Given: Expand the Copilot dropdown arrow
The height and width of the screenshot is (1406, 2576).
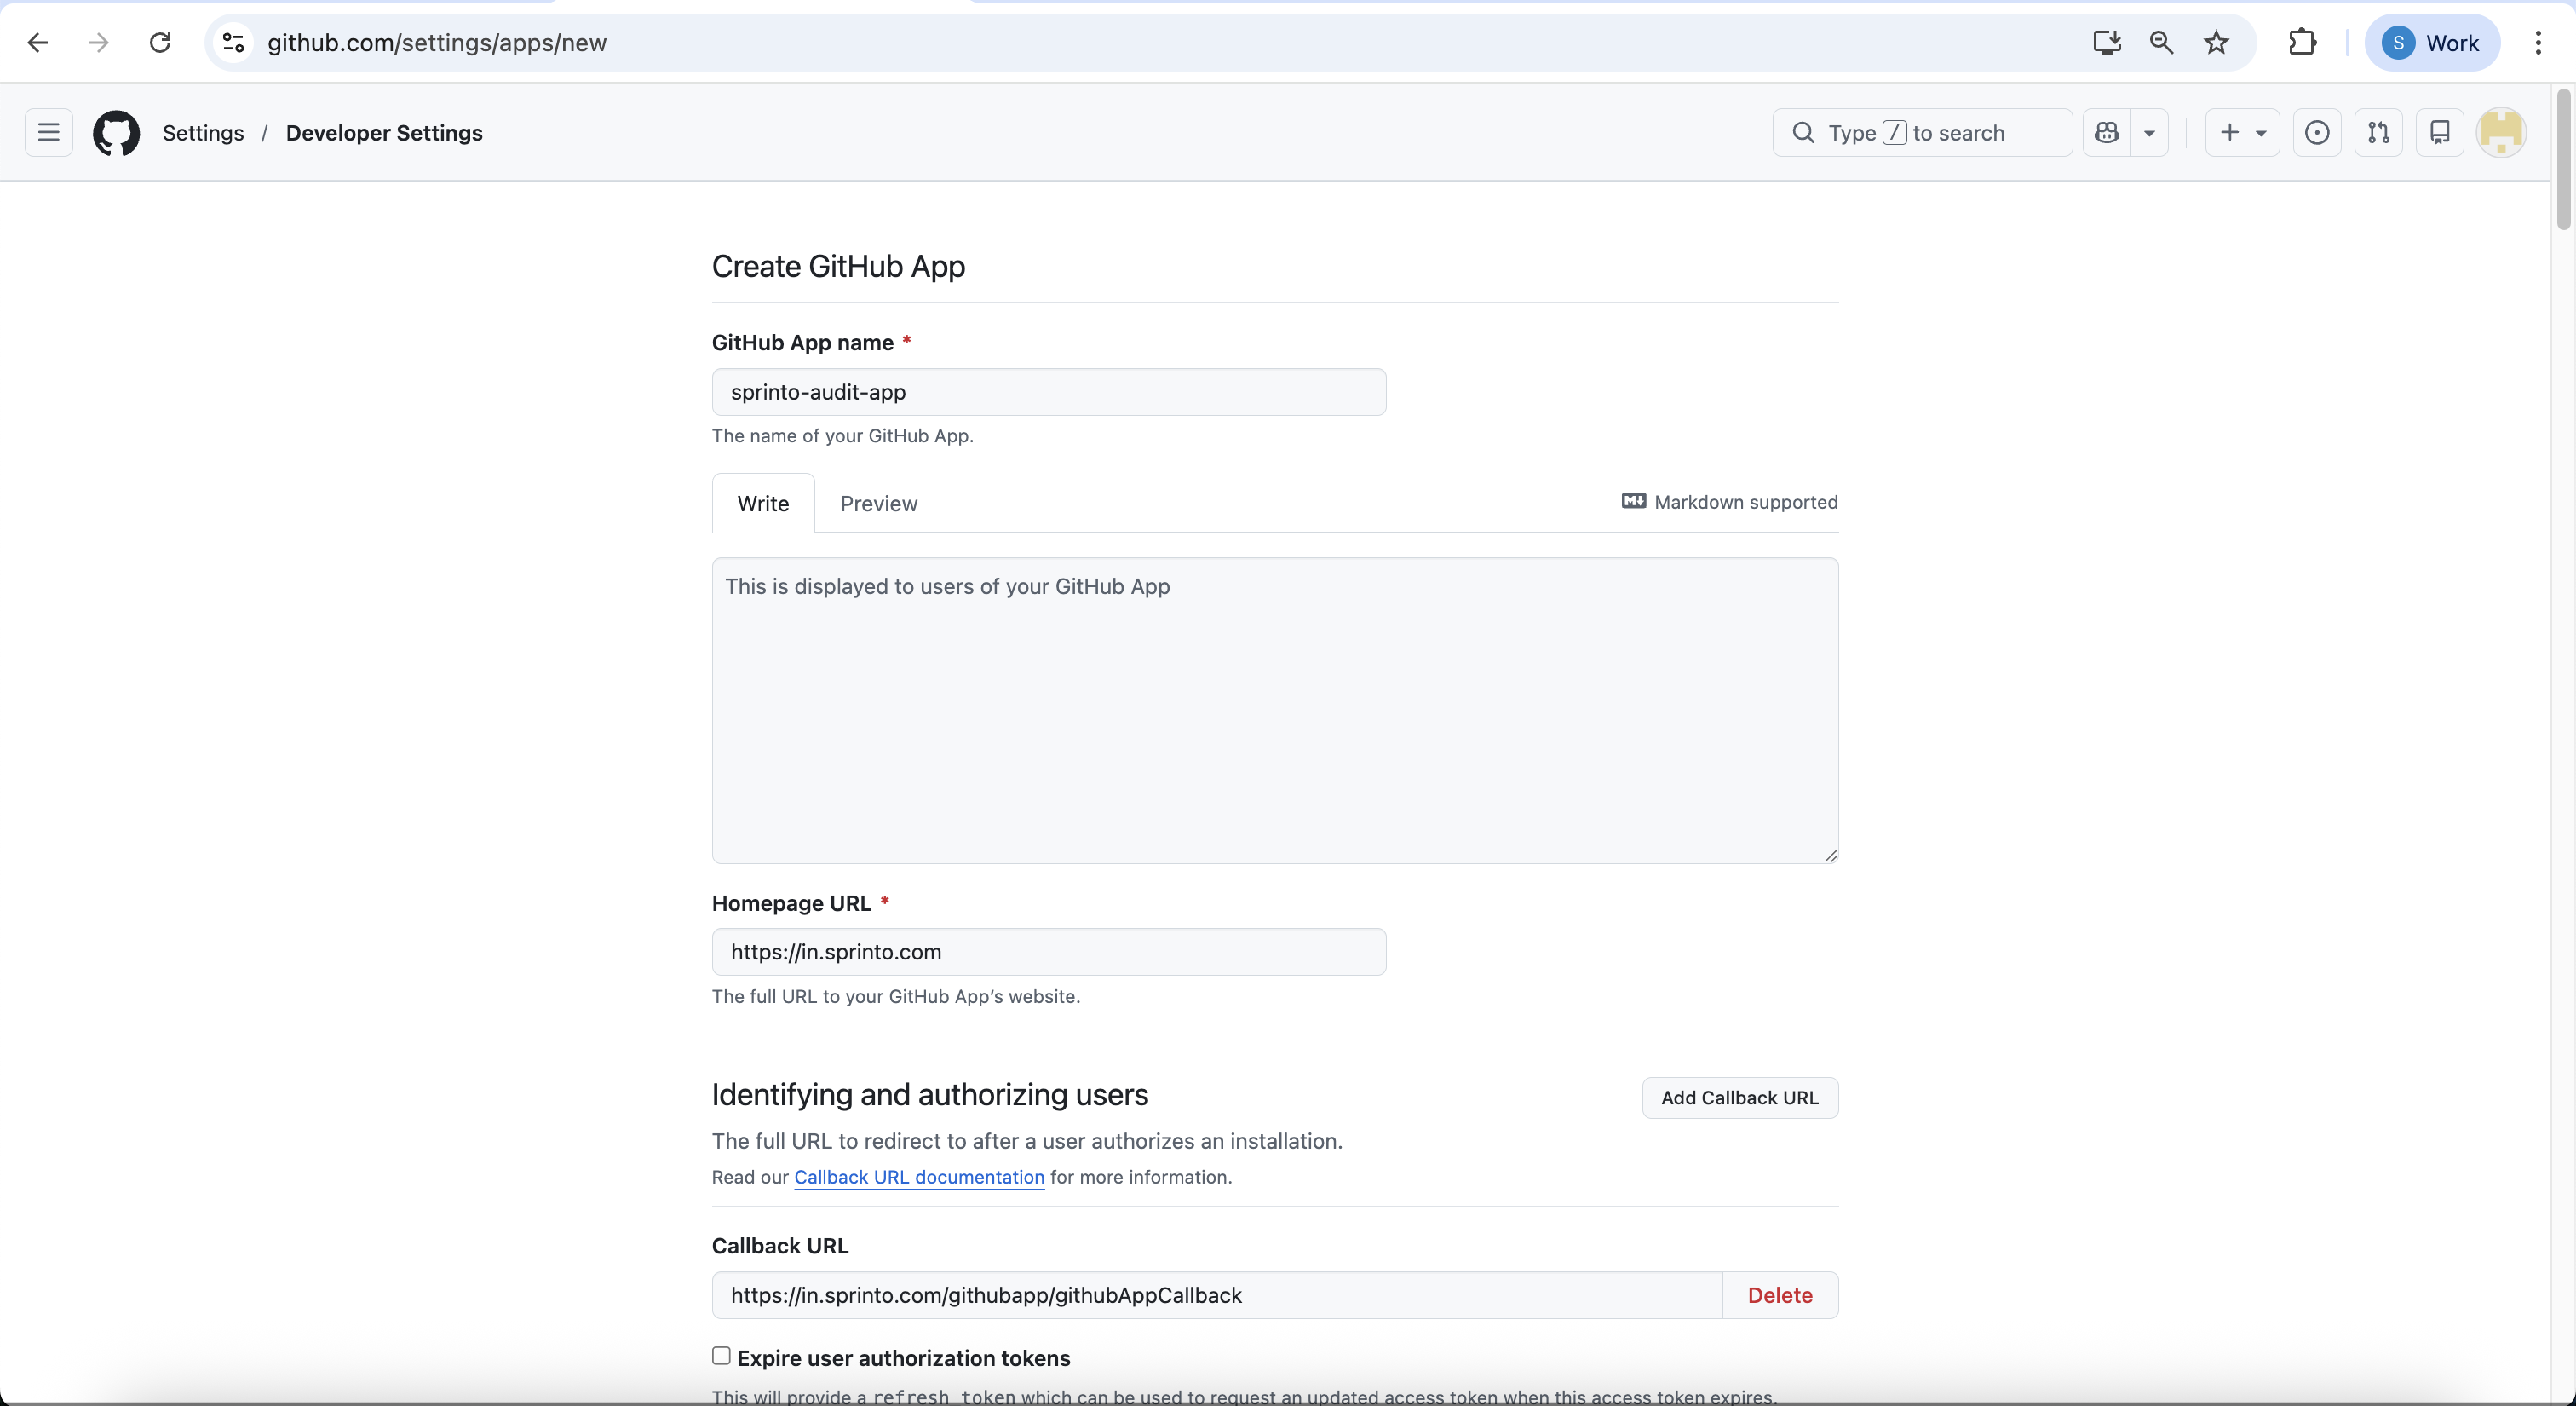Looking at the screenshot, I should (x=2149, y=133).
